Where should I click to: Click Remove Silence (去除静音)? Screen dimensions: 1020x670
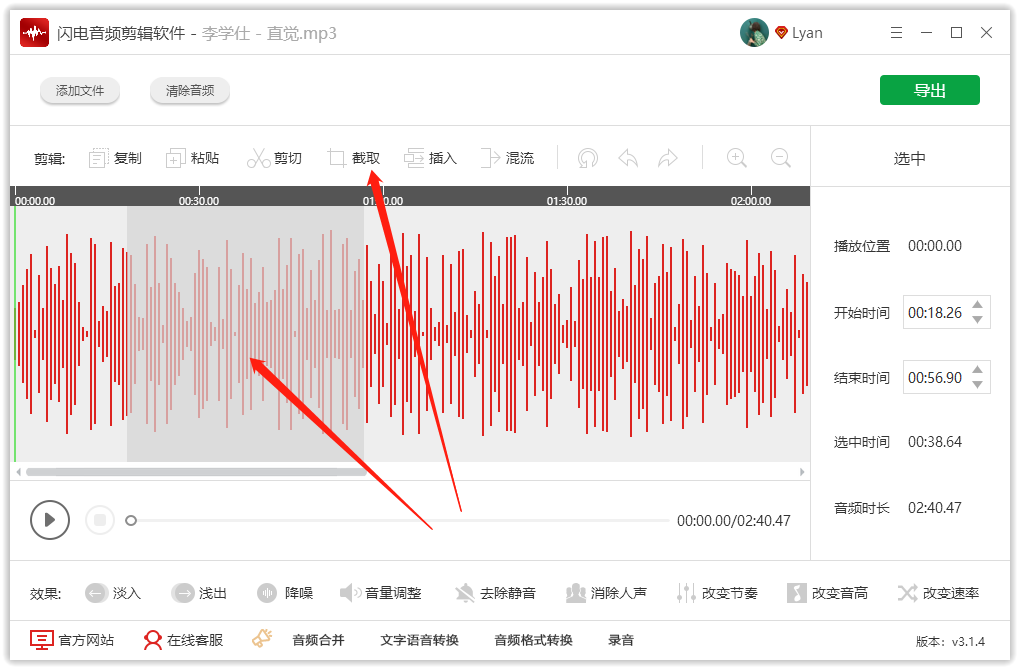495,593
